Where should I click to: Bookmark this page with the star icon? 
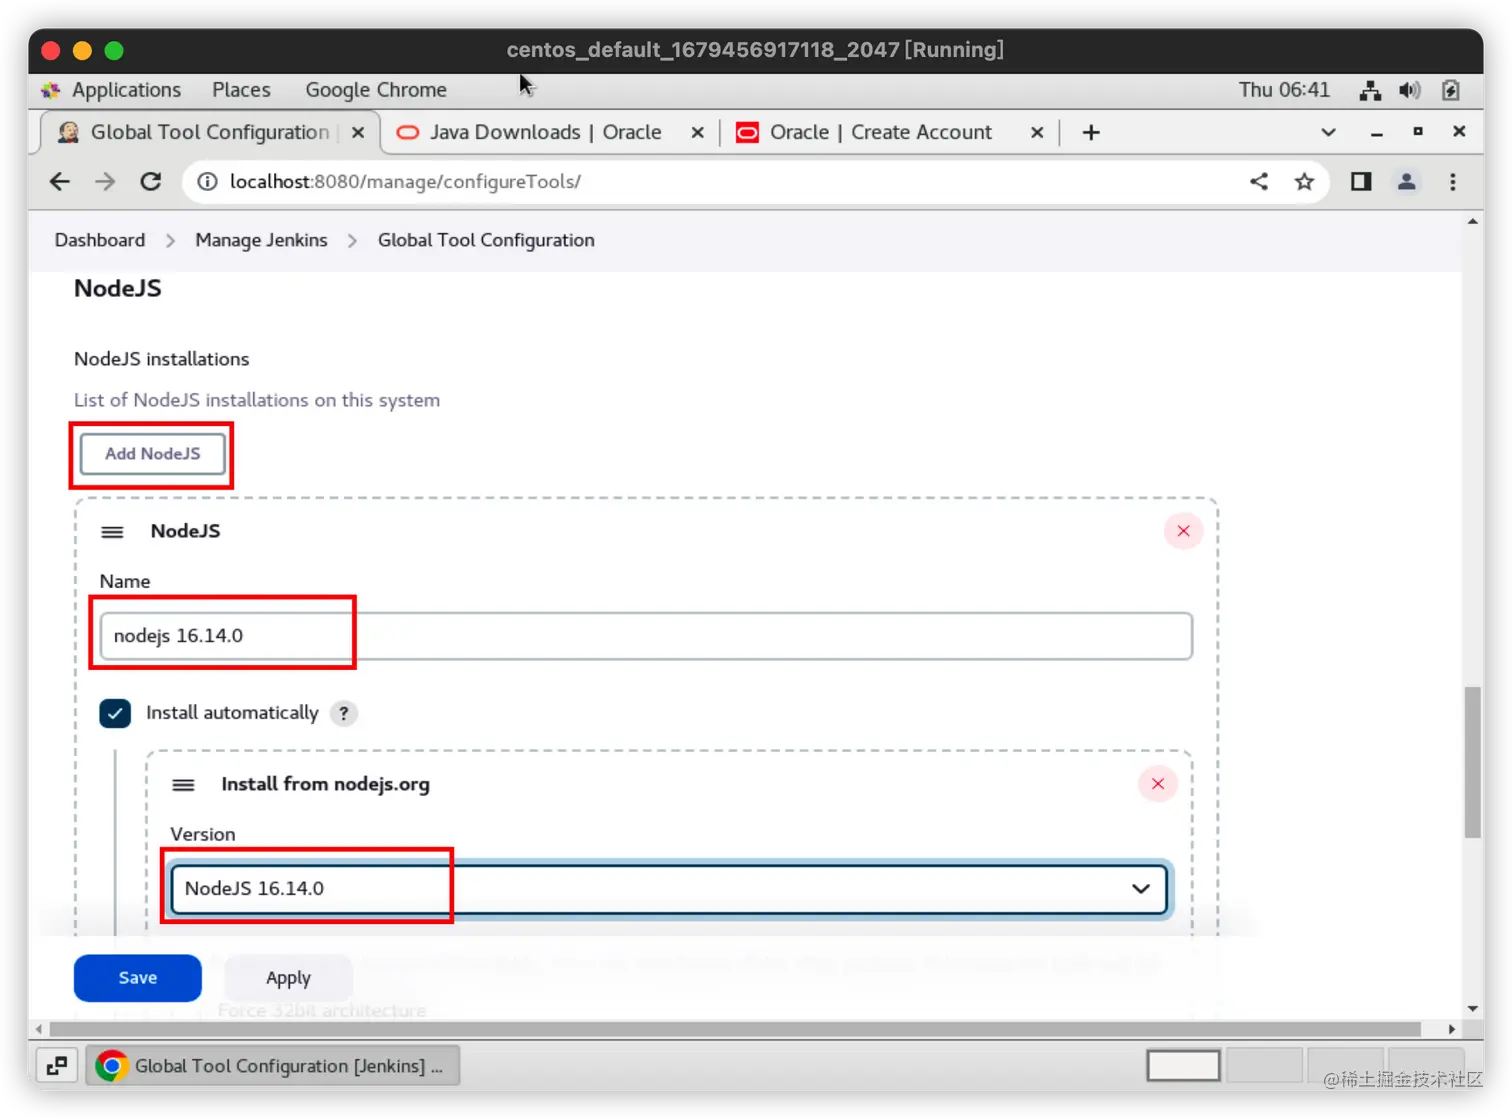1304,181
